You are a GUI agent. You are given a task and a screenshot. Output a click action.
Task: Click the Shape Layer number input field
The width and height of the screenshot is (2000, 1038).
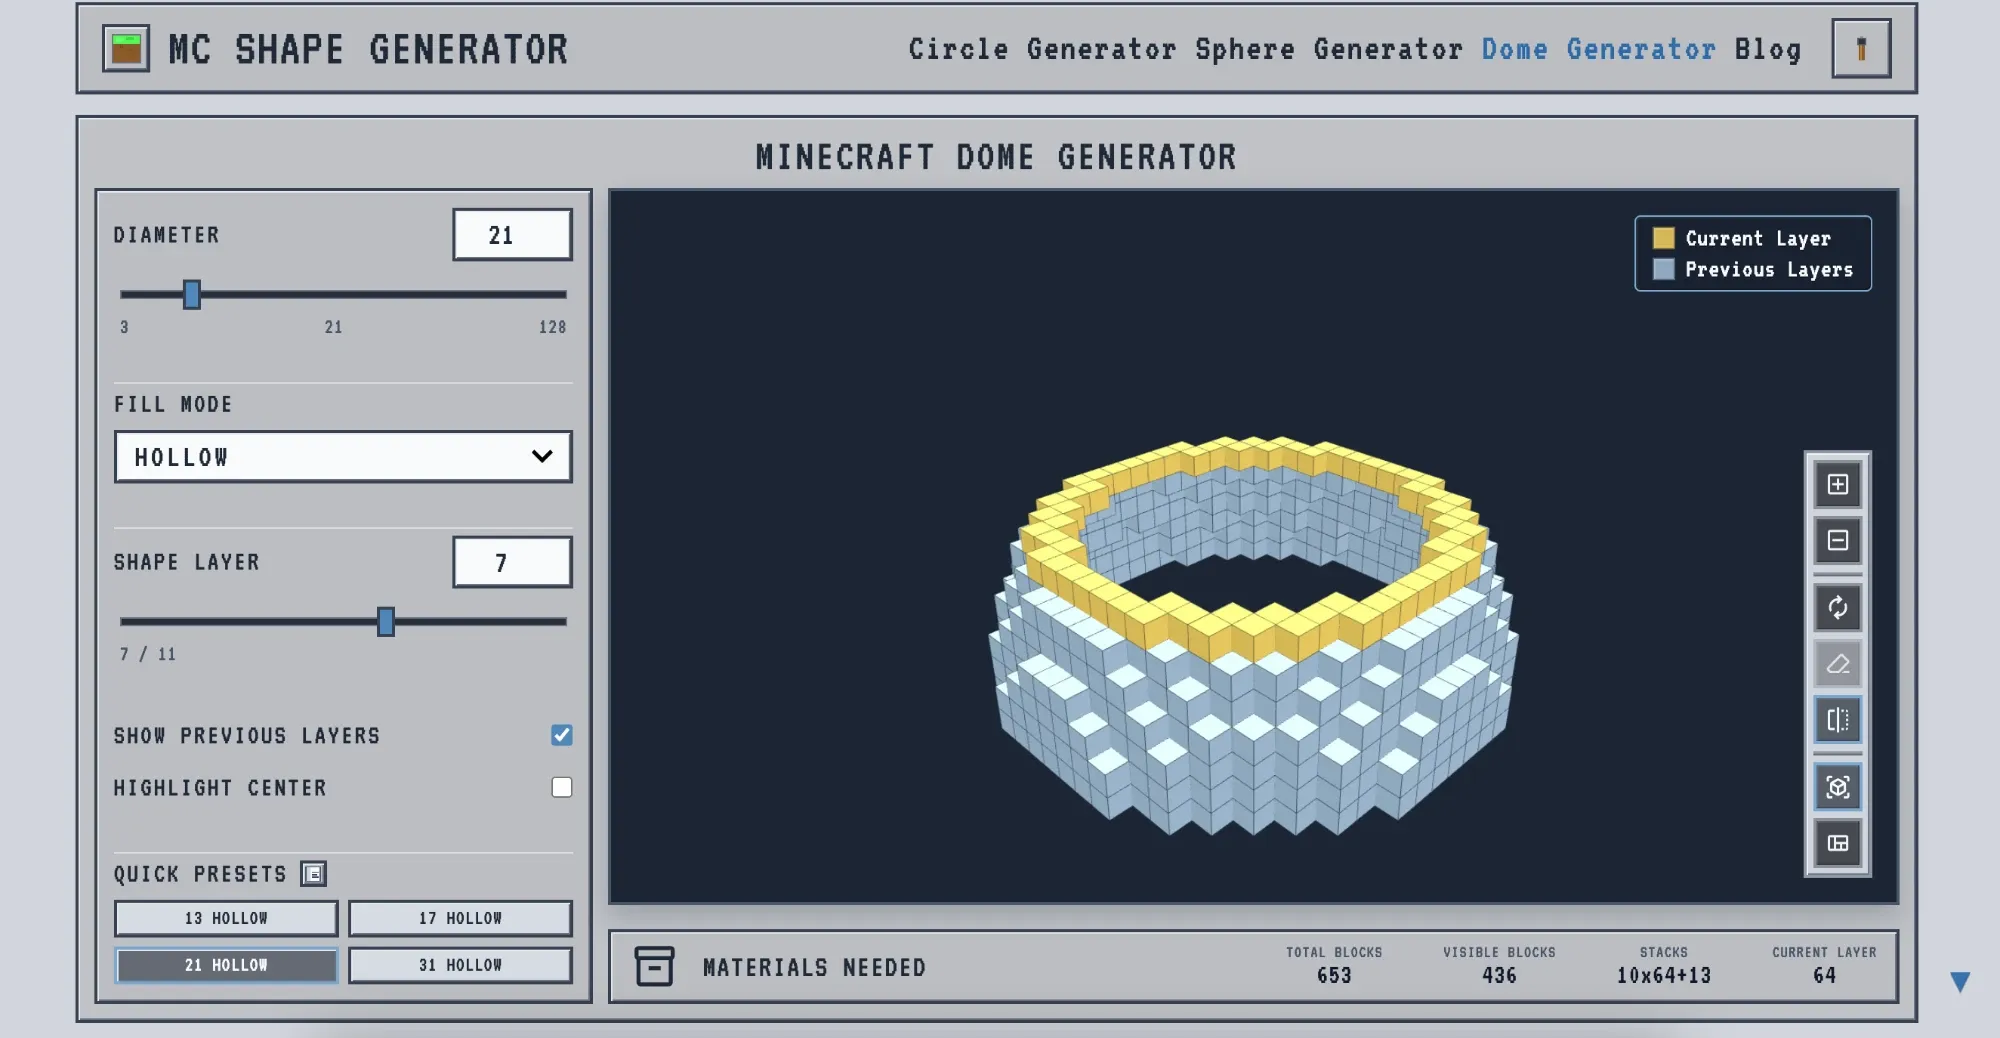512,562
